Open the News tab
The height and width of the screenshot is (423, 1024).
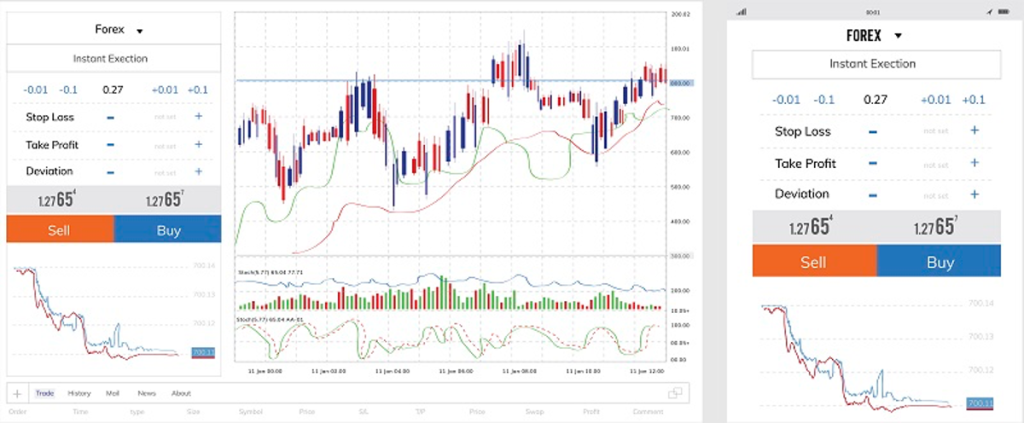[x=146, y=394]
